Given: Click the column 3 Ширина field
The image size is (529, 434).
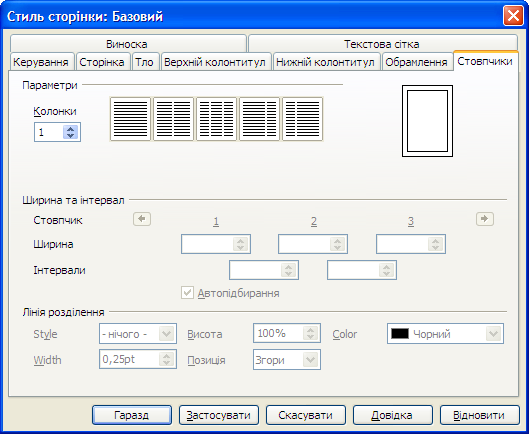Looking at the screenshot, I should [x=411, y=244].
